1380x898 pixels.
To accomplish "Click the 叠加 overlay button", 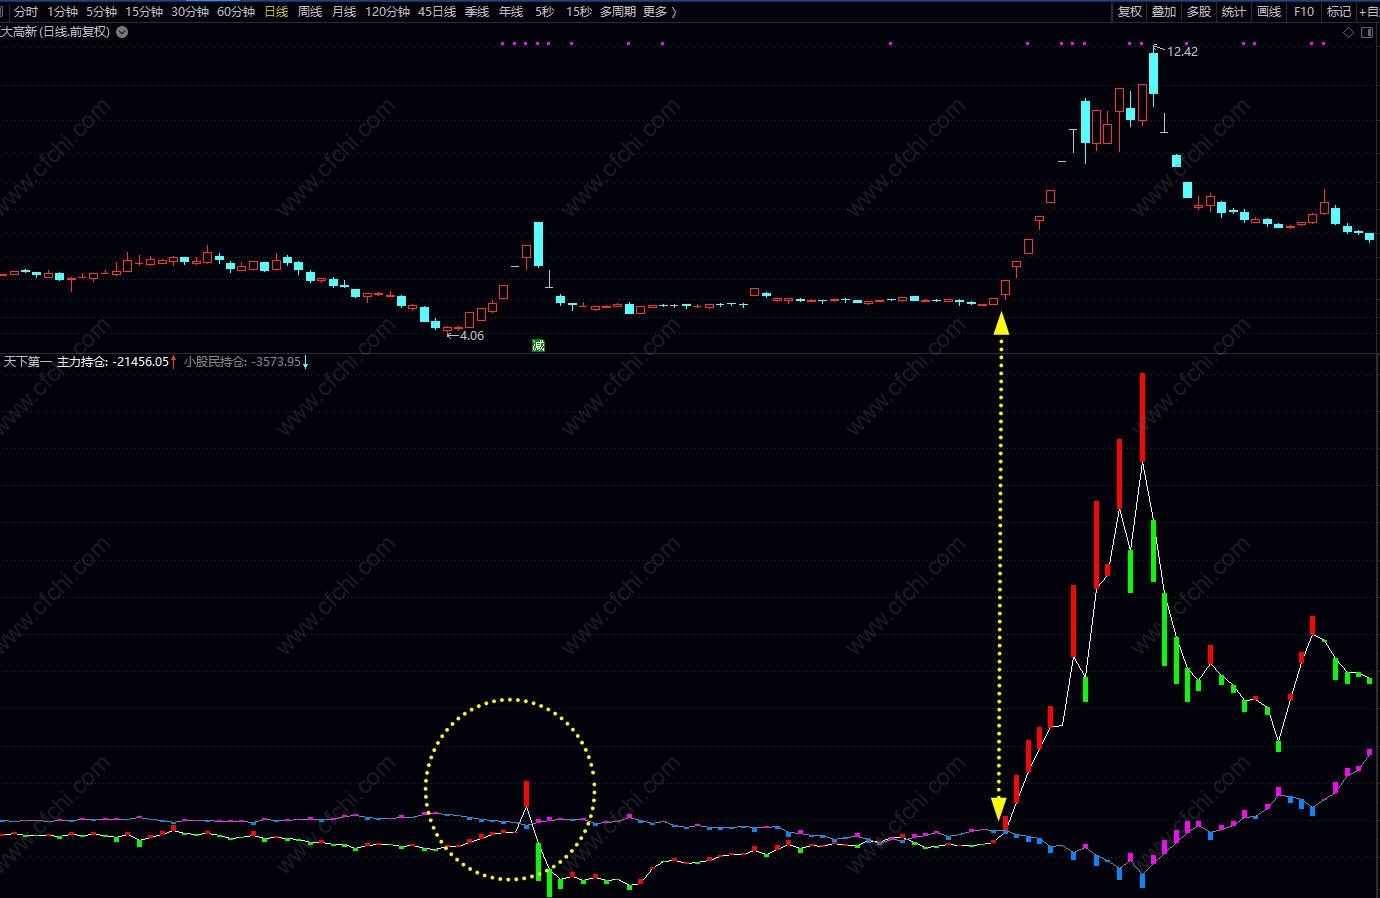I will click(1164, 12).
